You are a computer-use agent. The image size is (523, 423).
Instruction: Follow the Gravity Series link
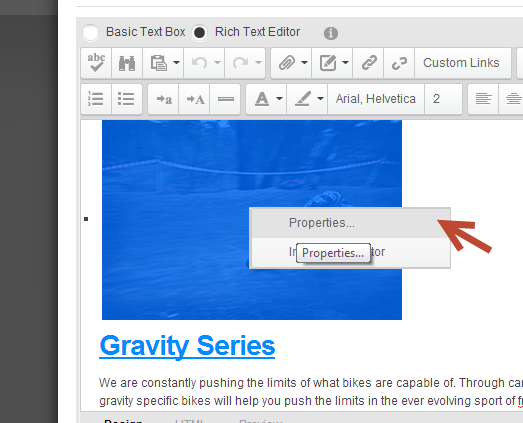click(187, 346)
